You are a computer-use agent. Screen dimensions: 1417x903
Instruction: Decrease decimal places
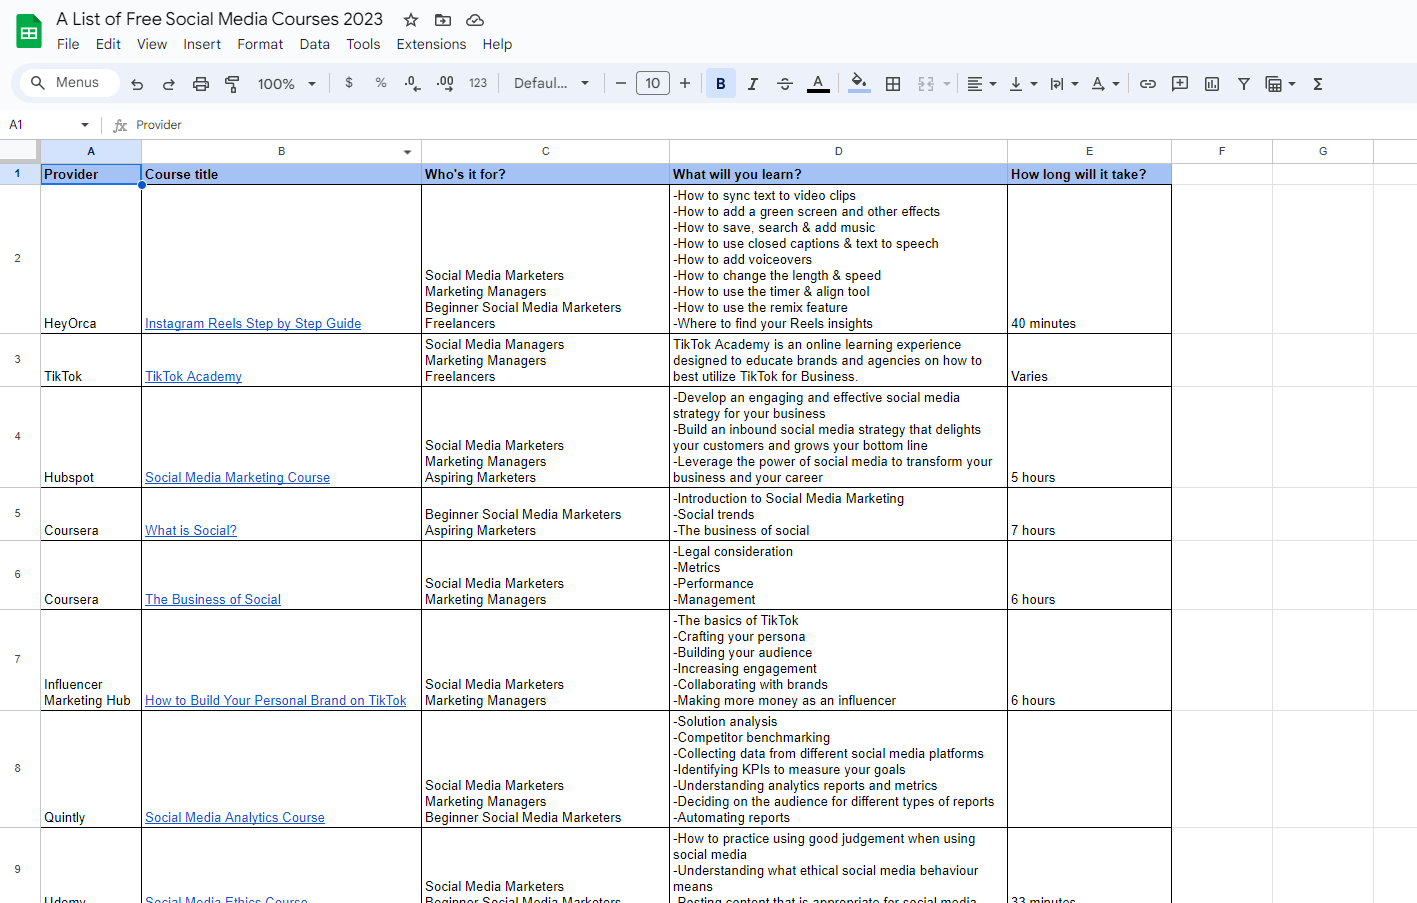[x=413, y=83]
